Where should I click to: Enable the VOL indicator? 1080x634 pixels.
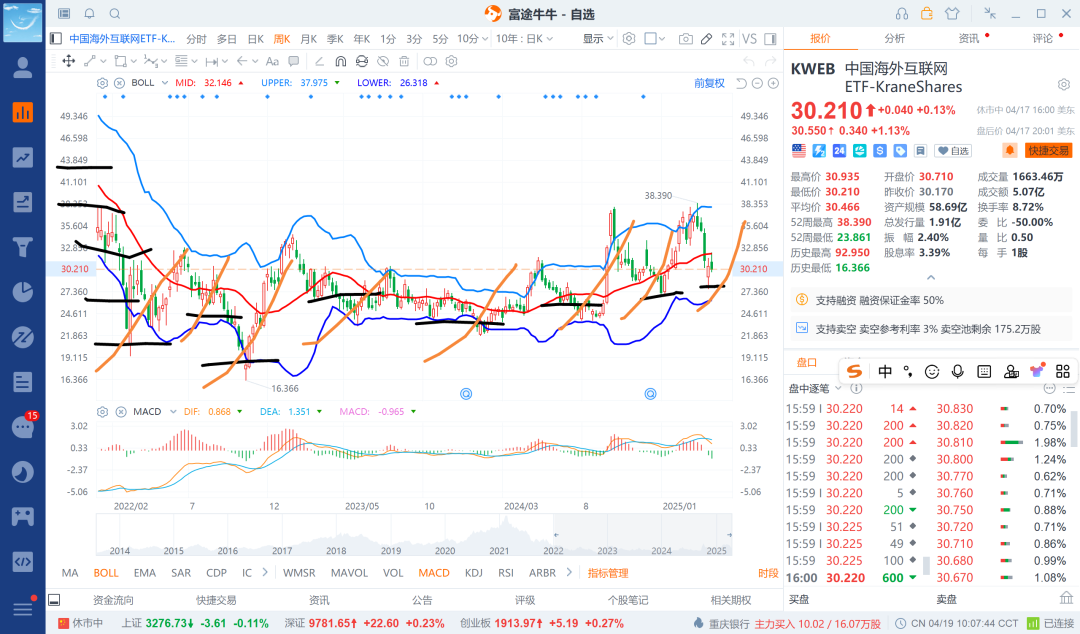pyautogui.click(x=393, y=573)
